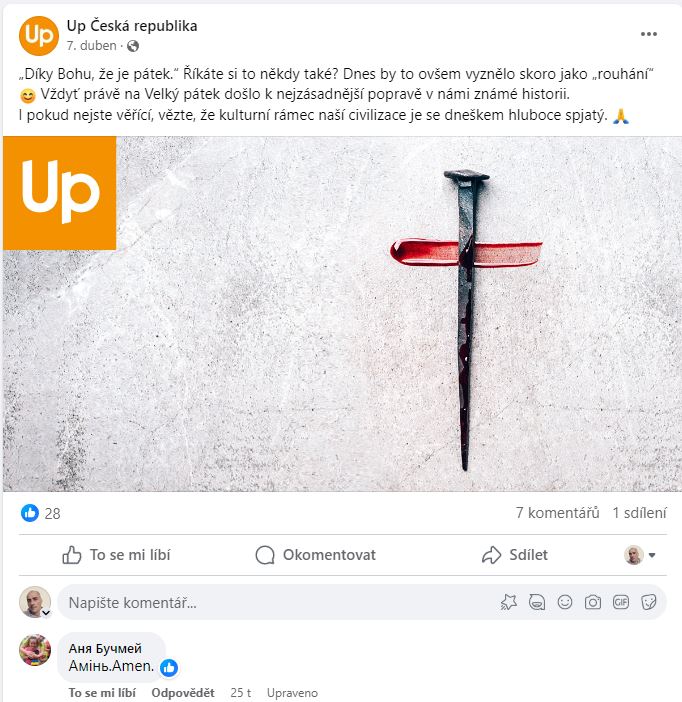Open the avatar sticker icon in comment box
This screenshot has height=702, width=682.
[x=509, y=602]
